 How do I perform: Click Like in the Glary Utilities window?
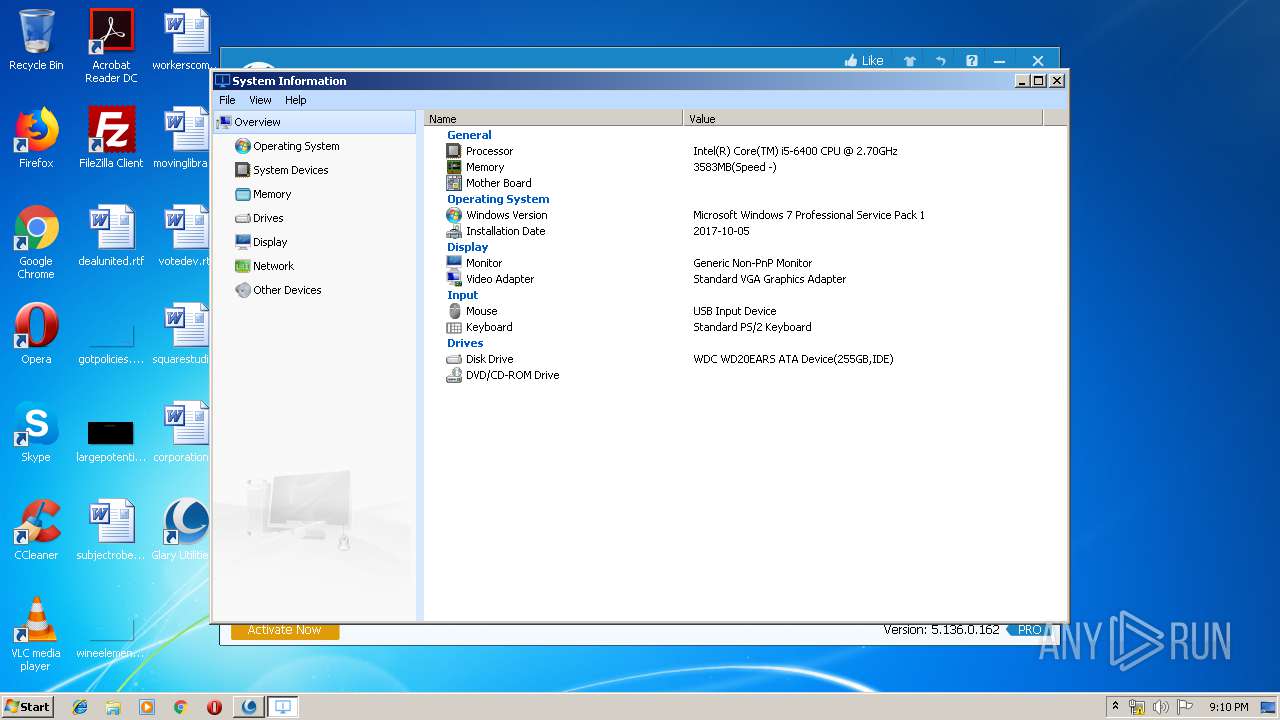tap(864, 61)
